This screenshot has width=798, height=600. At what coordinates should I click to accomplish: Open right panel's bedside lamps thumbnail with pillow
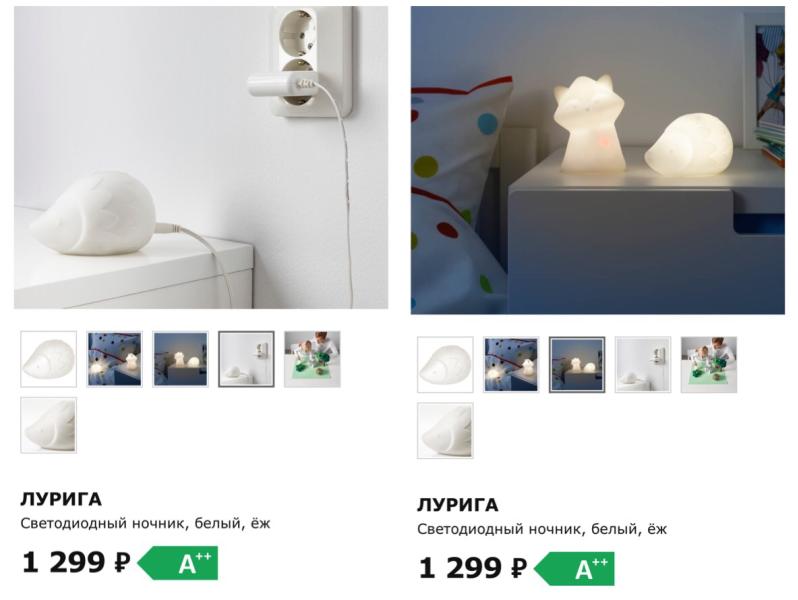pyautogui.click(x=511, y=365)
